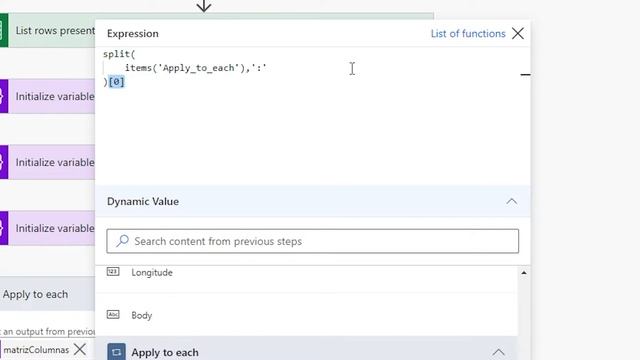The height and width of the screenshot is (360, 640).
Task: Click the Dynamic Value heading
Action: 143,202
